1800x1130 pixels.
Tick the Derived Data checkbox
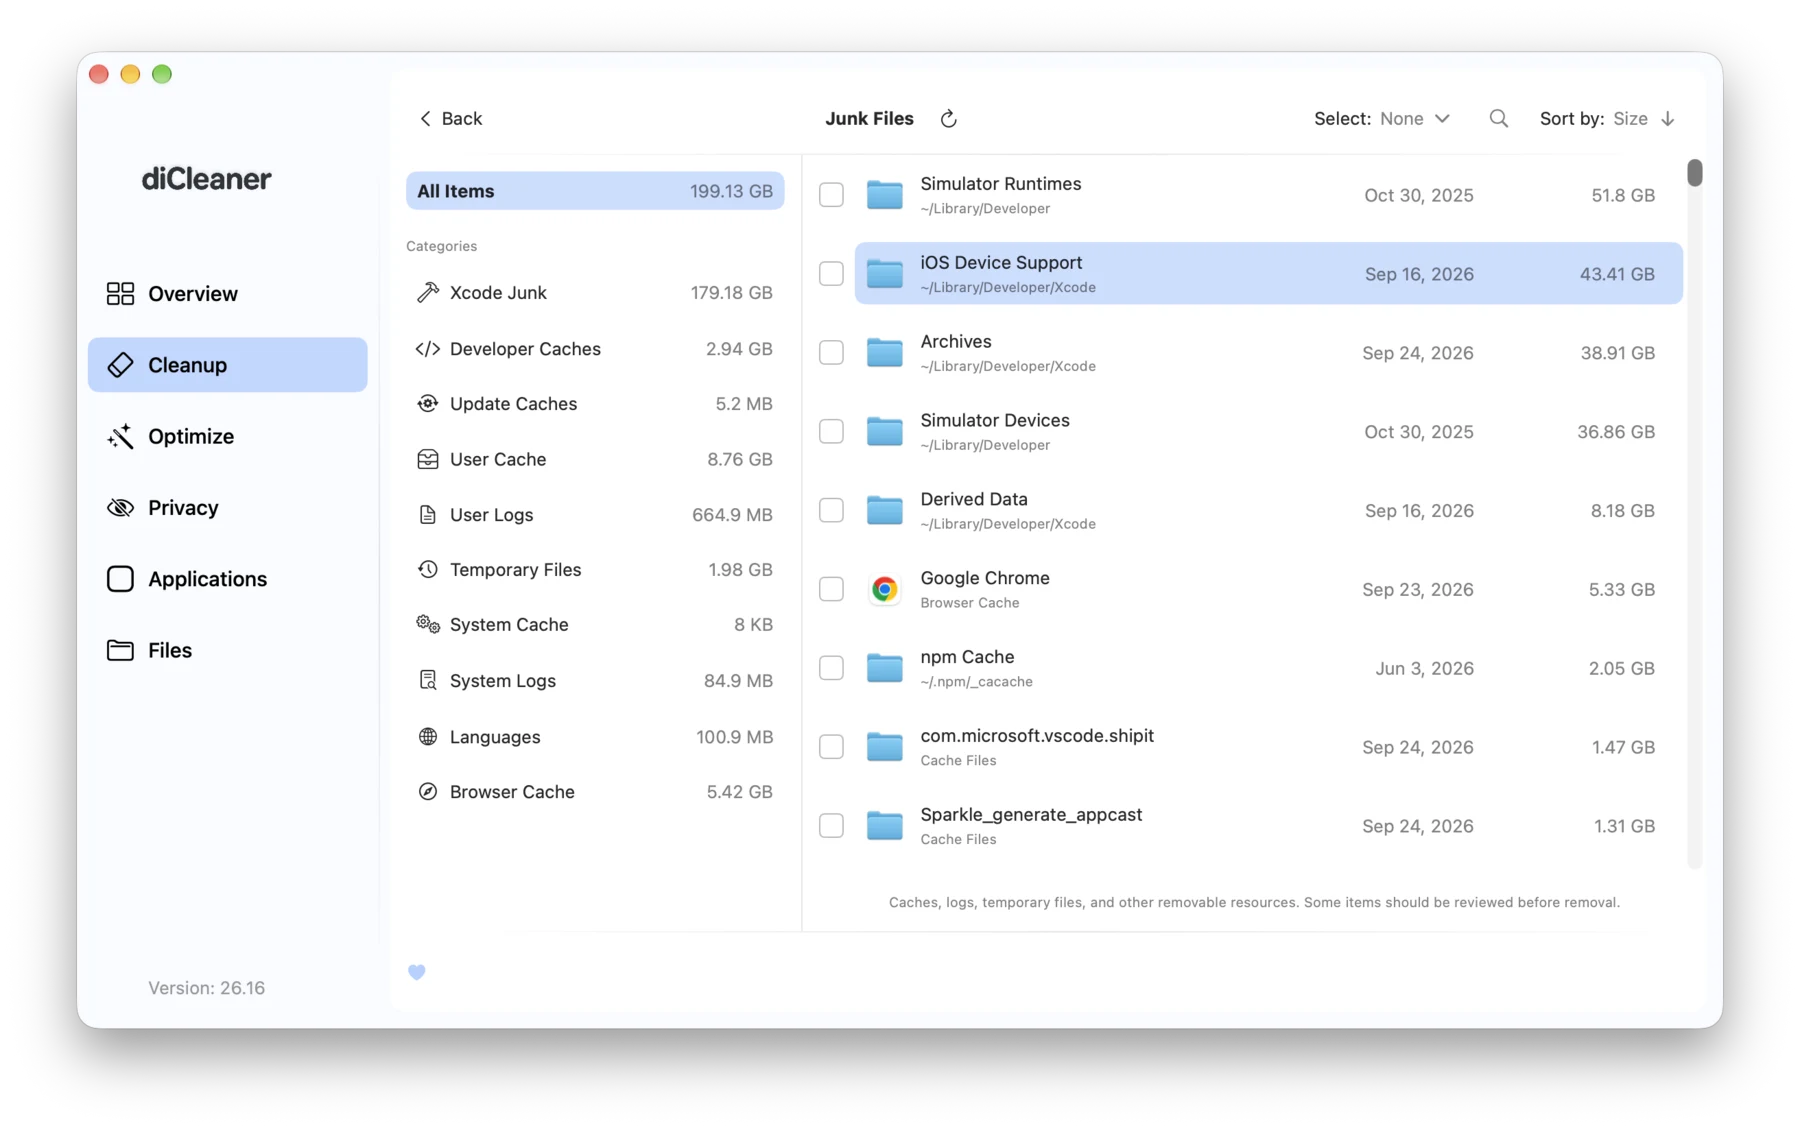[831, 510]
